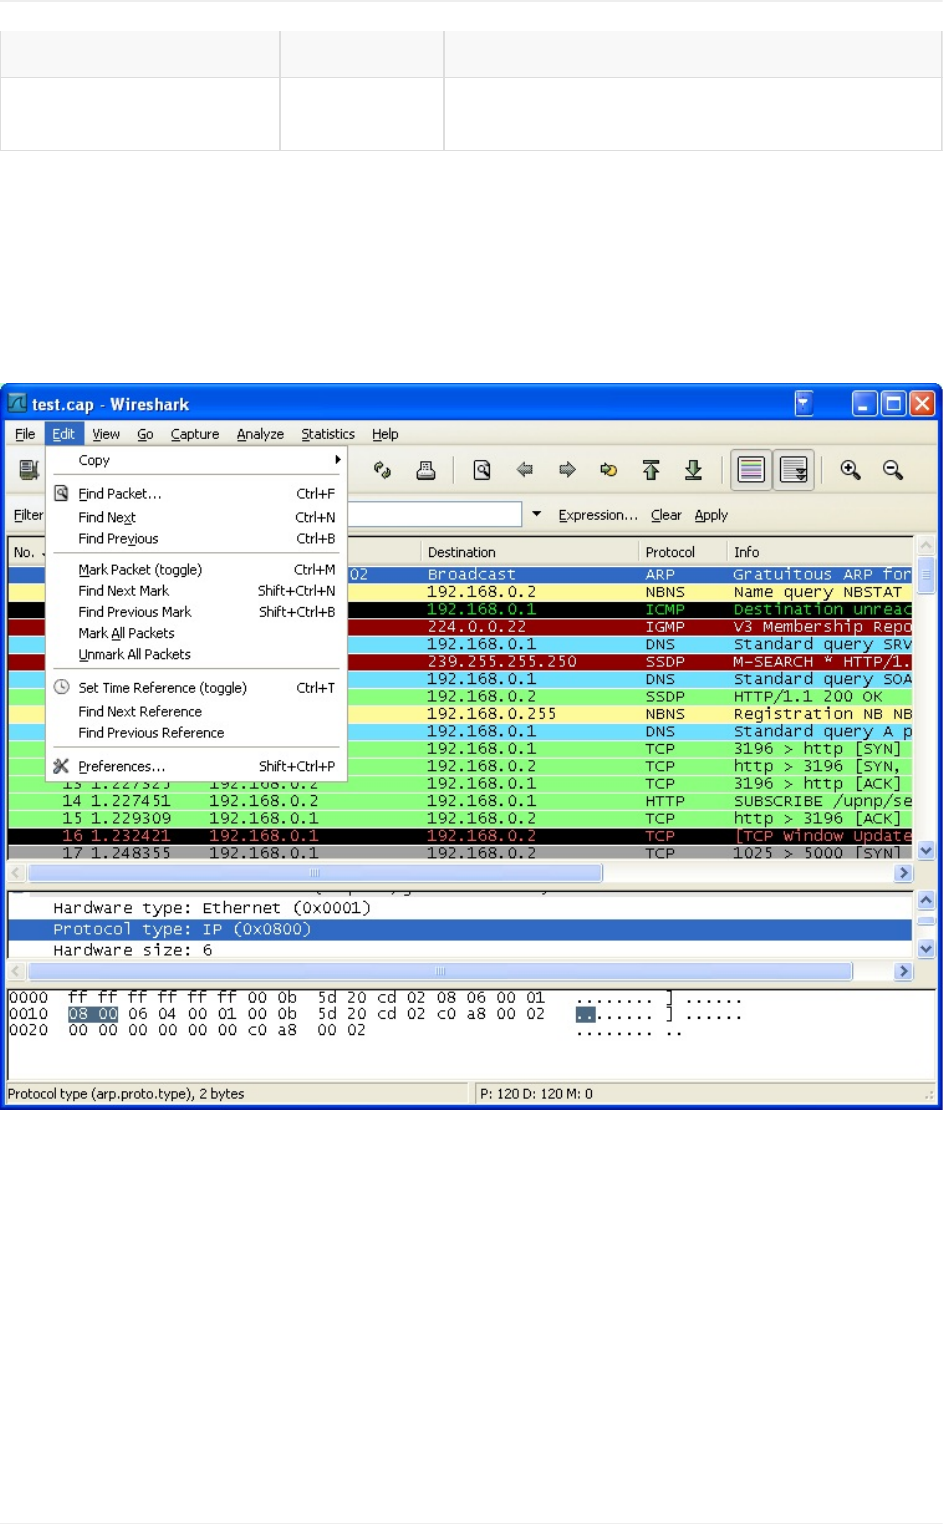Click packet details scrollbar down arrow
Screen dimensions: 943x1524
click(926, 949)
